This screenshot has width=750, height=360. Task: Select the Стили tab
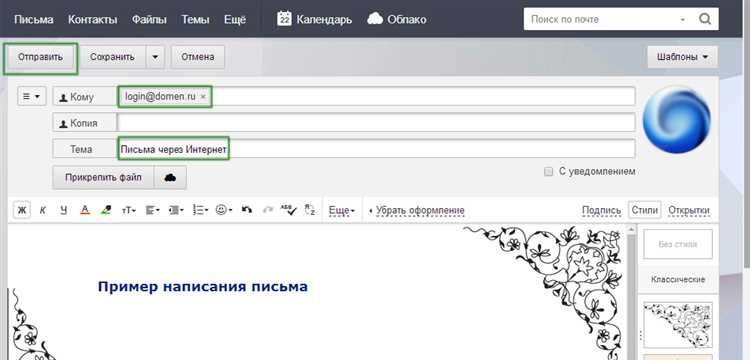(x=644, y=210)
